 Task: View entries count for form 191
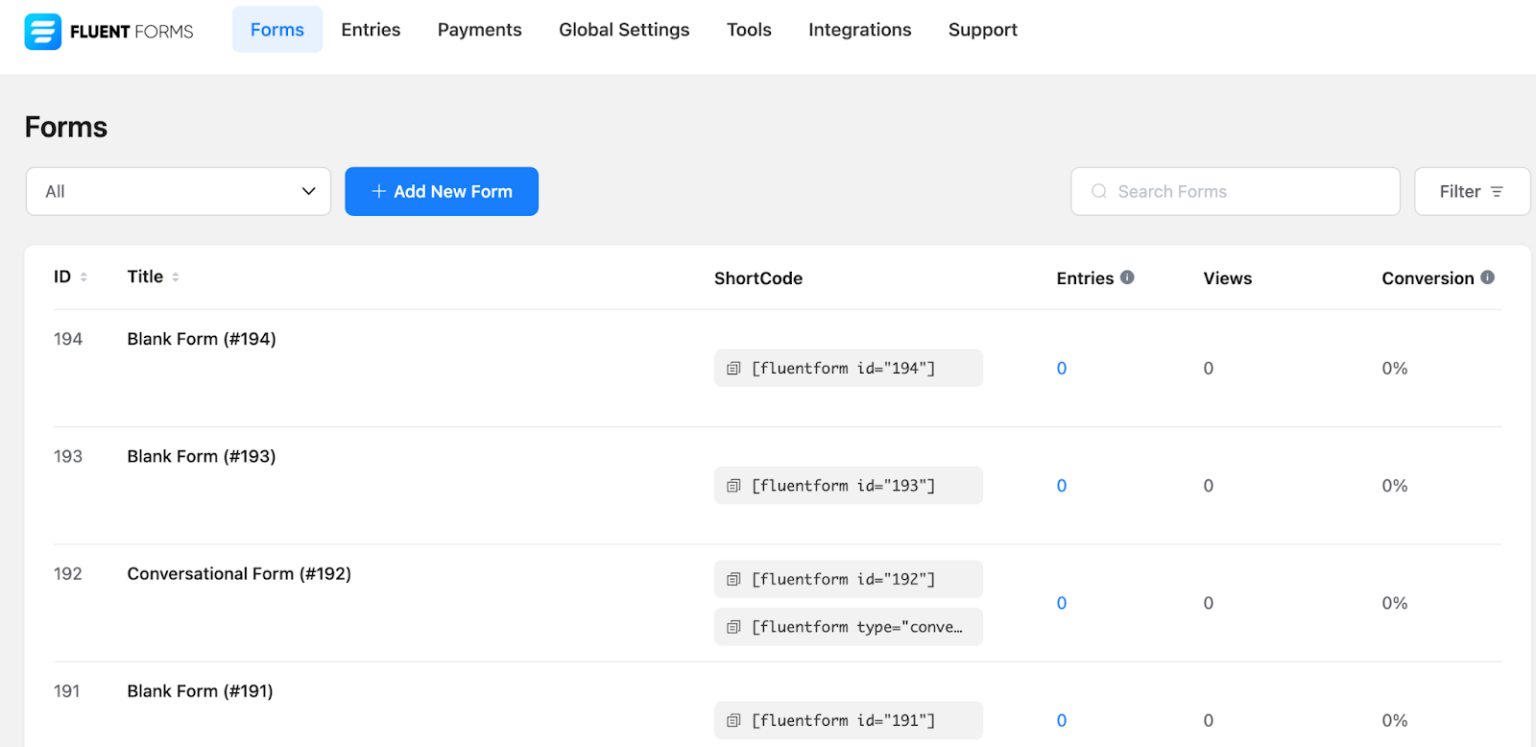pyautogui.click(x=1062, y=720)
